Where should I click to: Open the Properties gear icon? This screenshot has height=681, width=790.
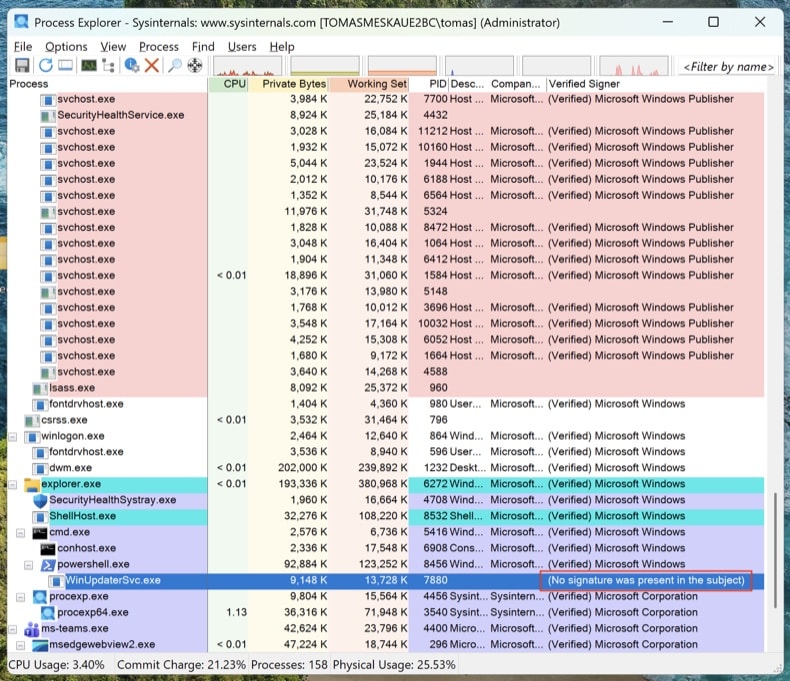pyautogui.click(x=132, y=65)
